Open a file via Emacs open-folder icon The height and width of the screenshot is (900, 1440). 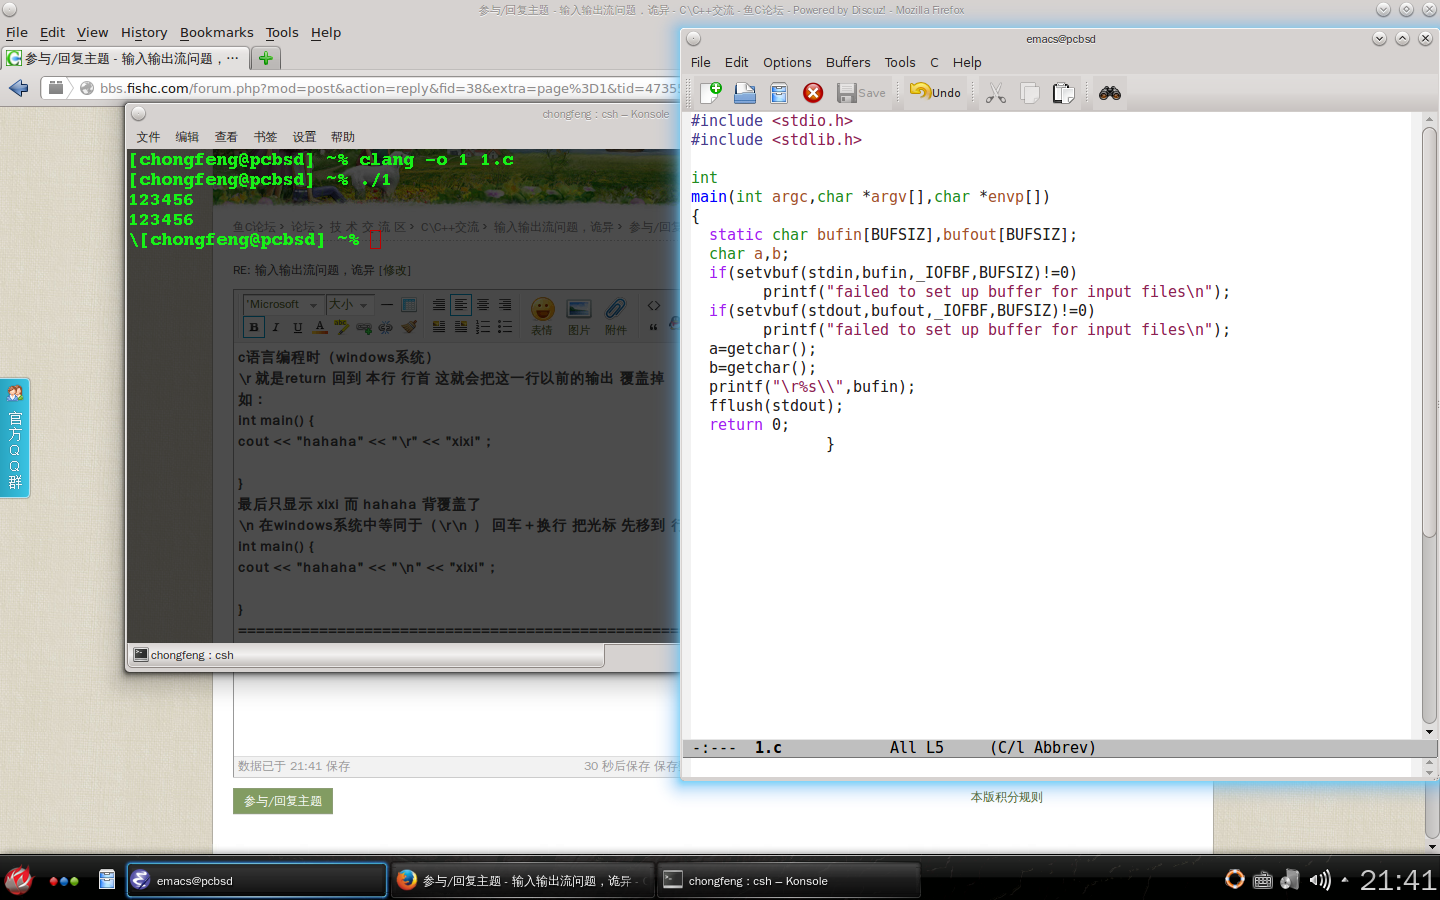pos(745,93)
